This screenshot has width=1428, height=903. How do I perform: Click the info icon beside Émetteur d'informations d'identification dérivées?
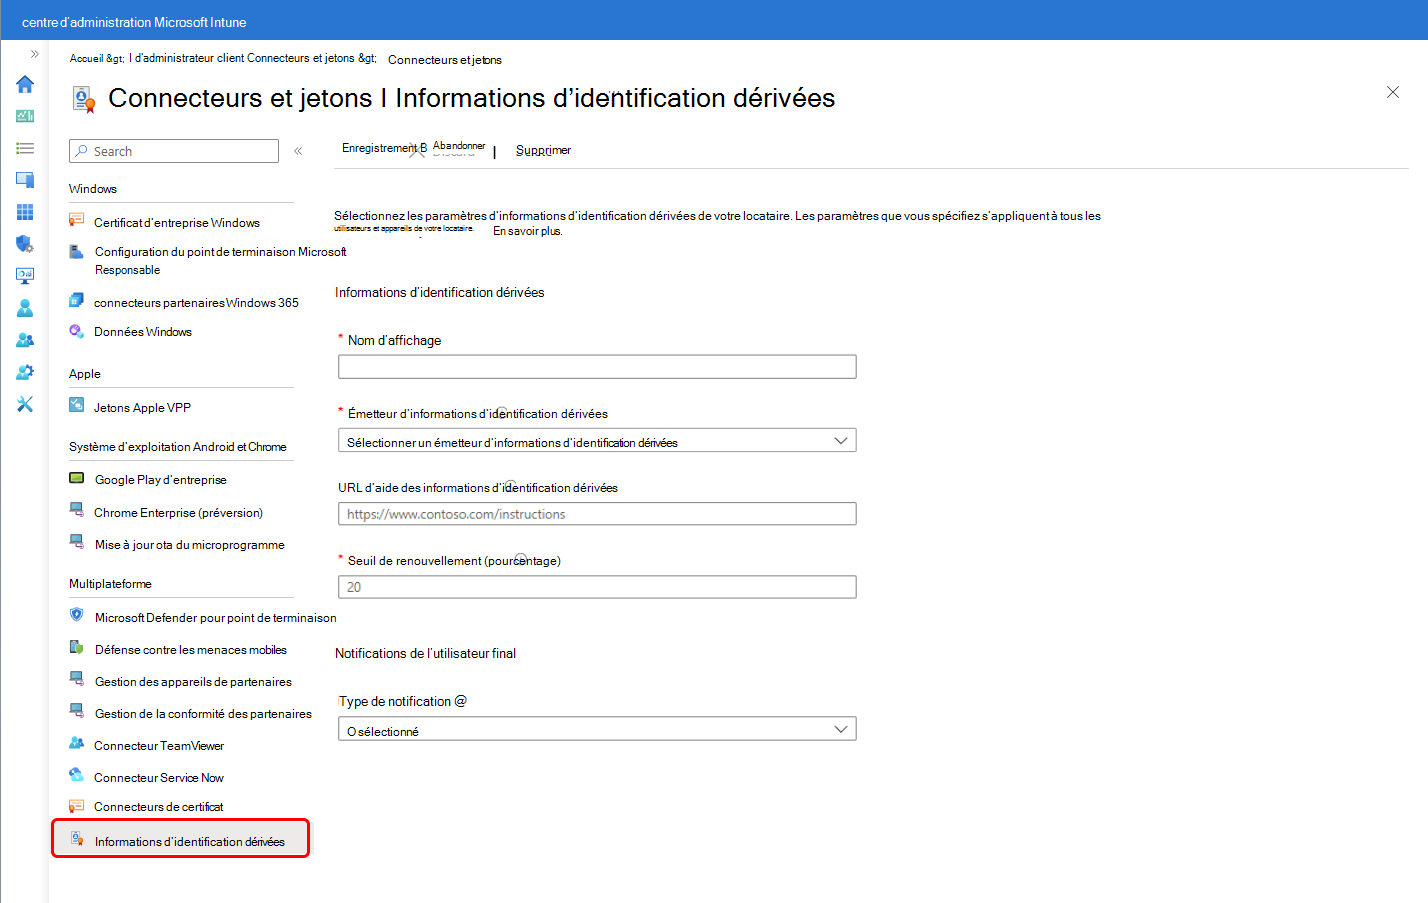pyautogui.click(x=502, y=411)
